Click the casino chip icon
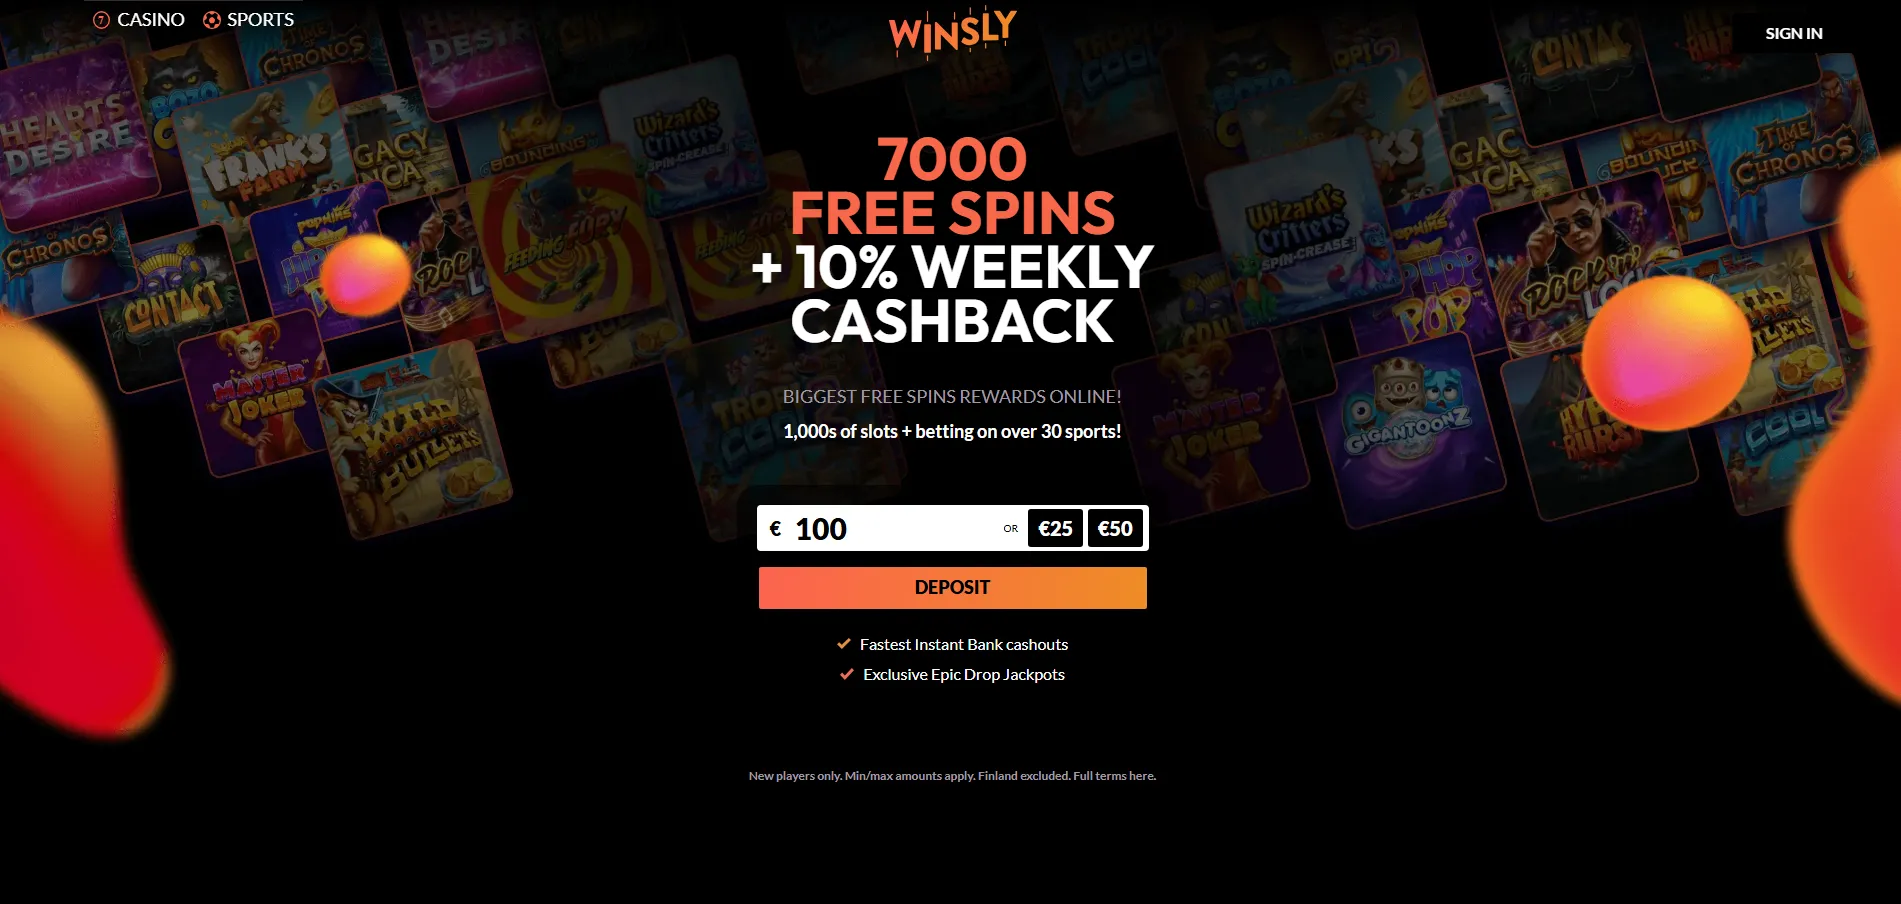Image resolution: width=1901 pixels, height=904 pixels. tap(101, 20)
